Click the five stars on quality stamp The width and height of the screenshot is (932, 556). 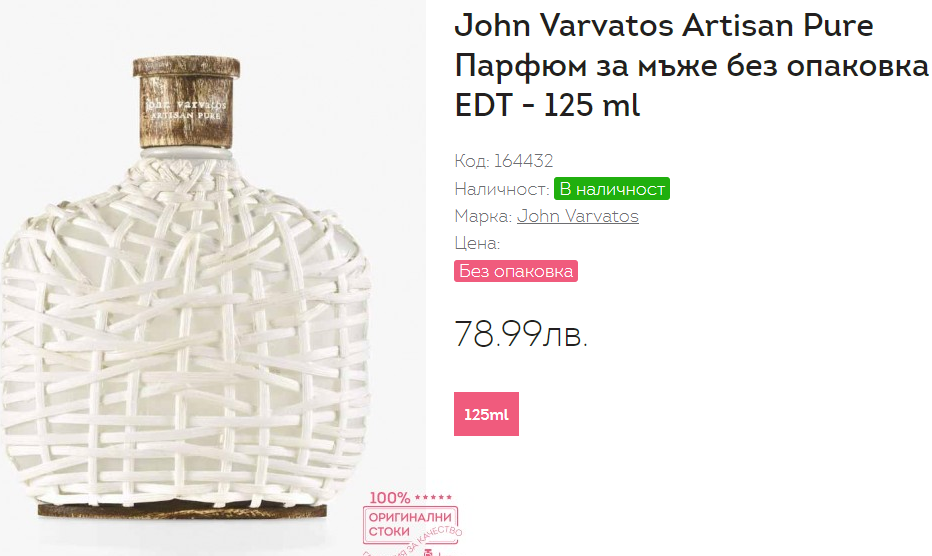coord(433,497)
